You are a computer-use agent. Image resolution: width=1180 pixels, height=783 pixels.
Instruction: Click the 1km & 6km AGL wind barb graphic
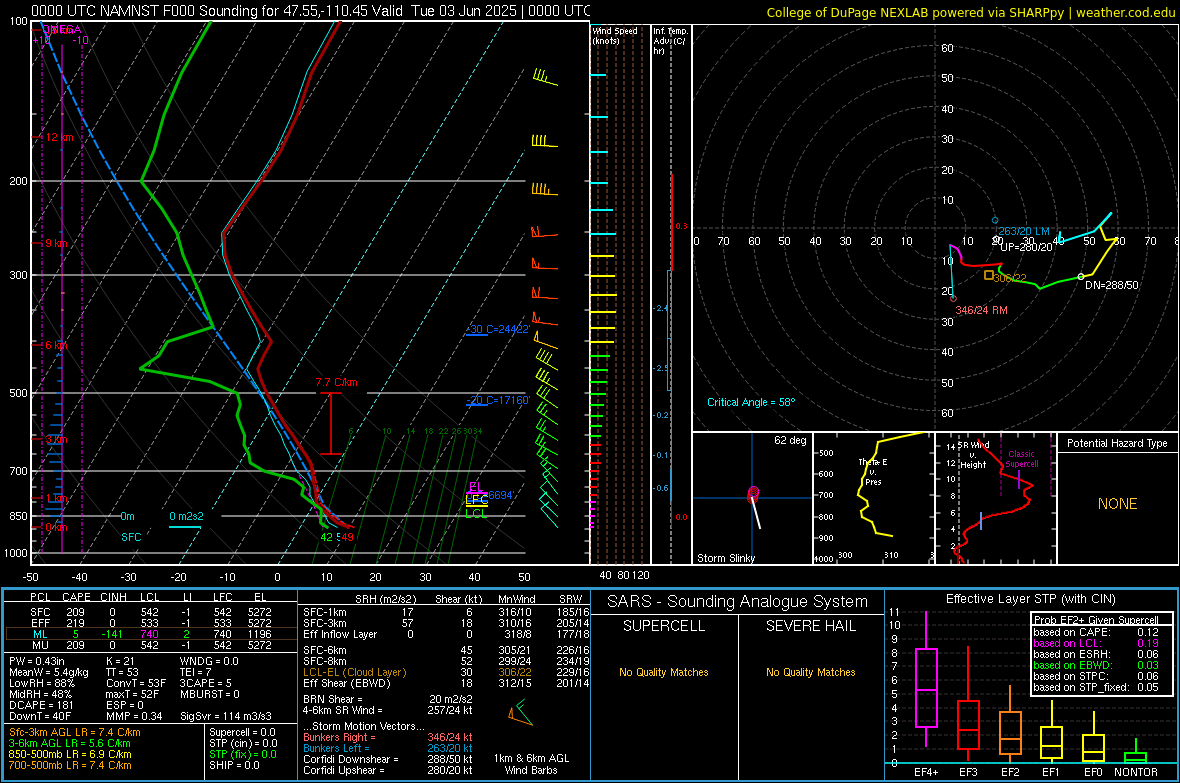pos(520,713)
